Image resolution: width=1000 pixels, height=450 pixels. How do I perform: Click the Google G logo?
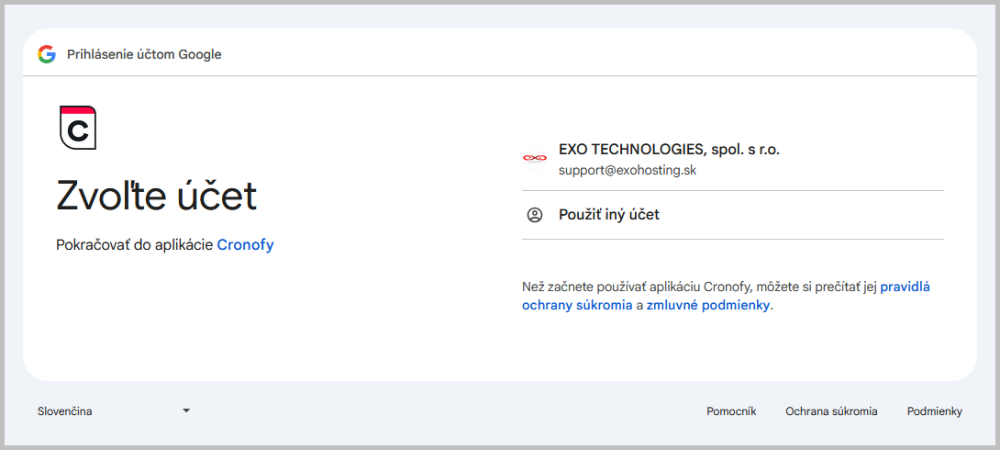46,54
